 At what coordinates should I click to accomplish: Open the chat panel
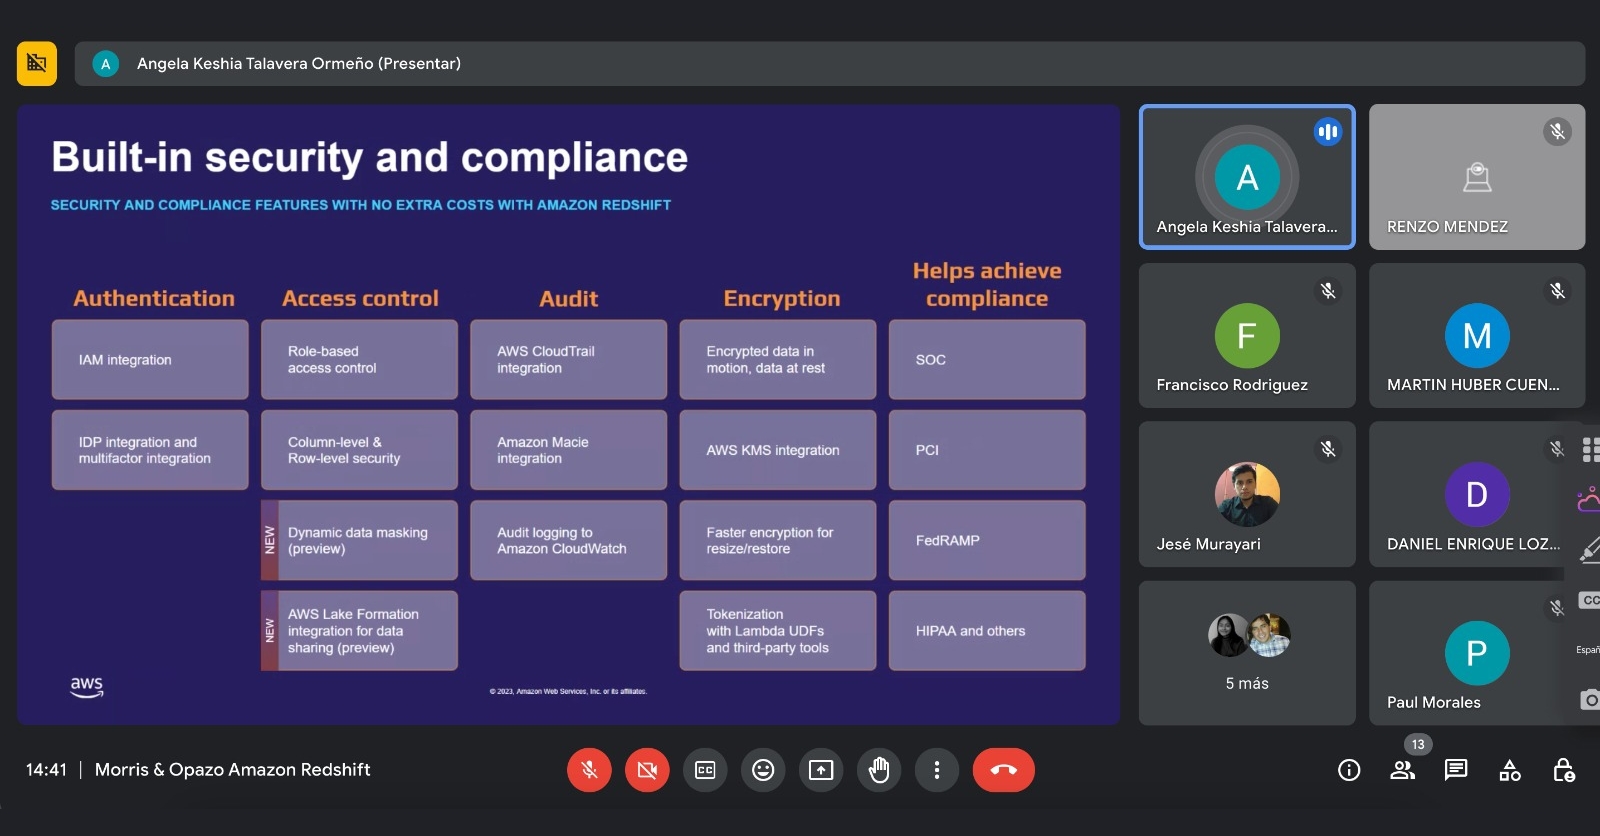[1456, 770]
